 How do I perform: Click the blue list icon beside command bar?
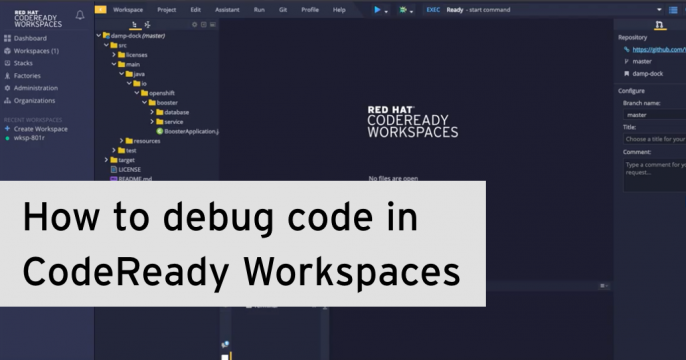pos(673,10)
